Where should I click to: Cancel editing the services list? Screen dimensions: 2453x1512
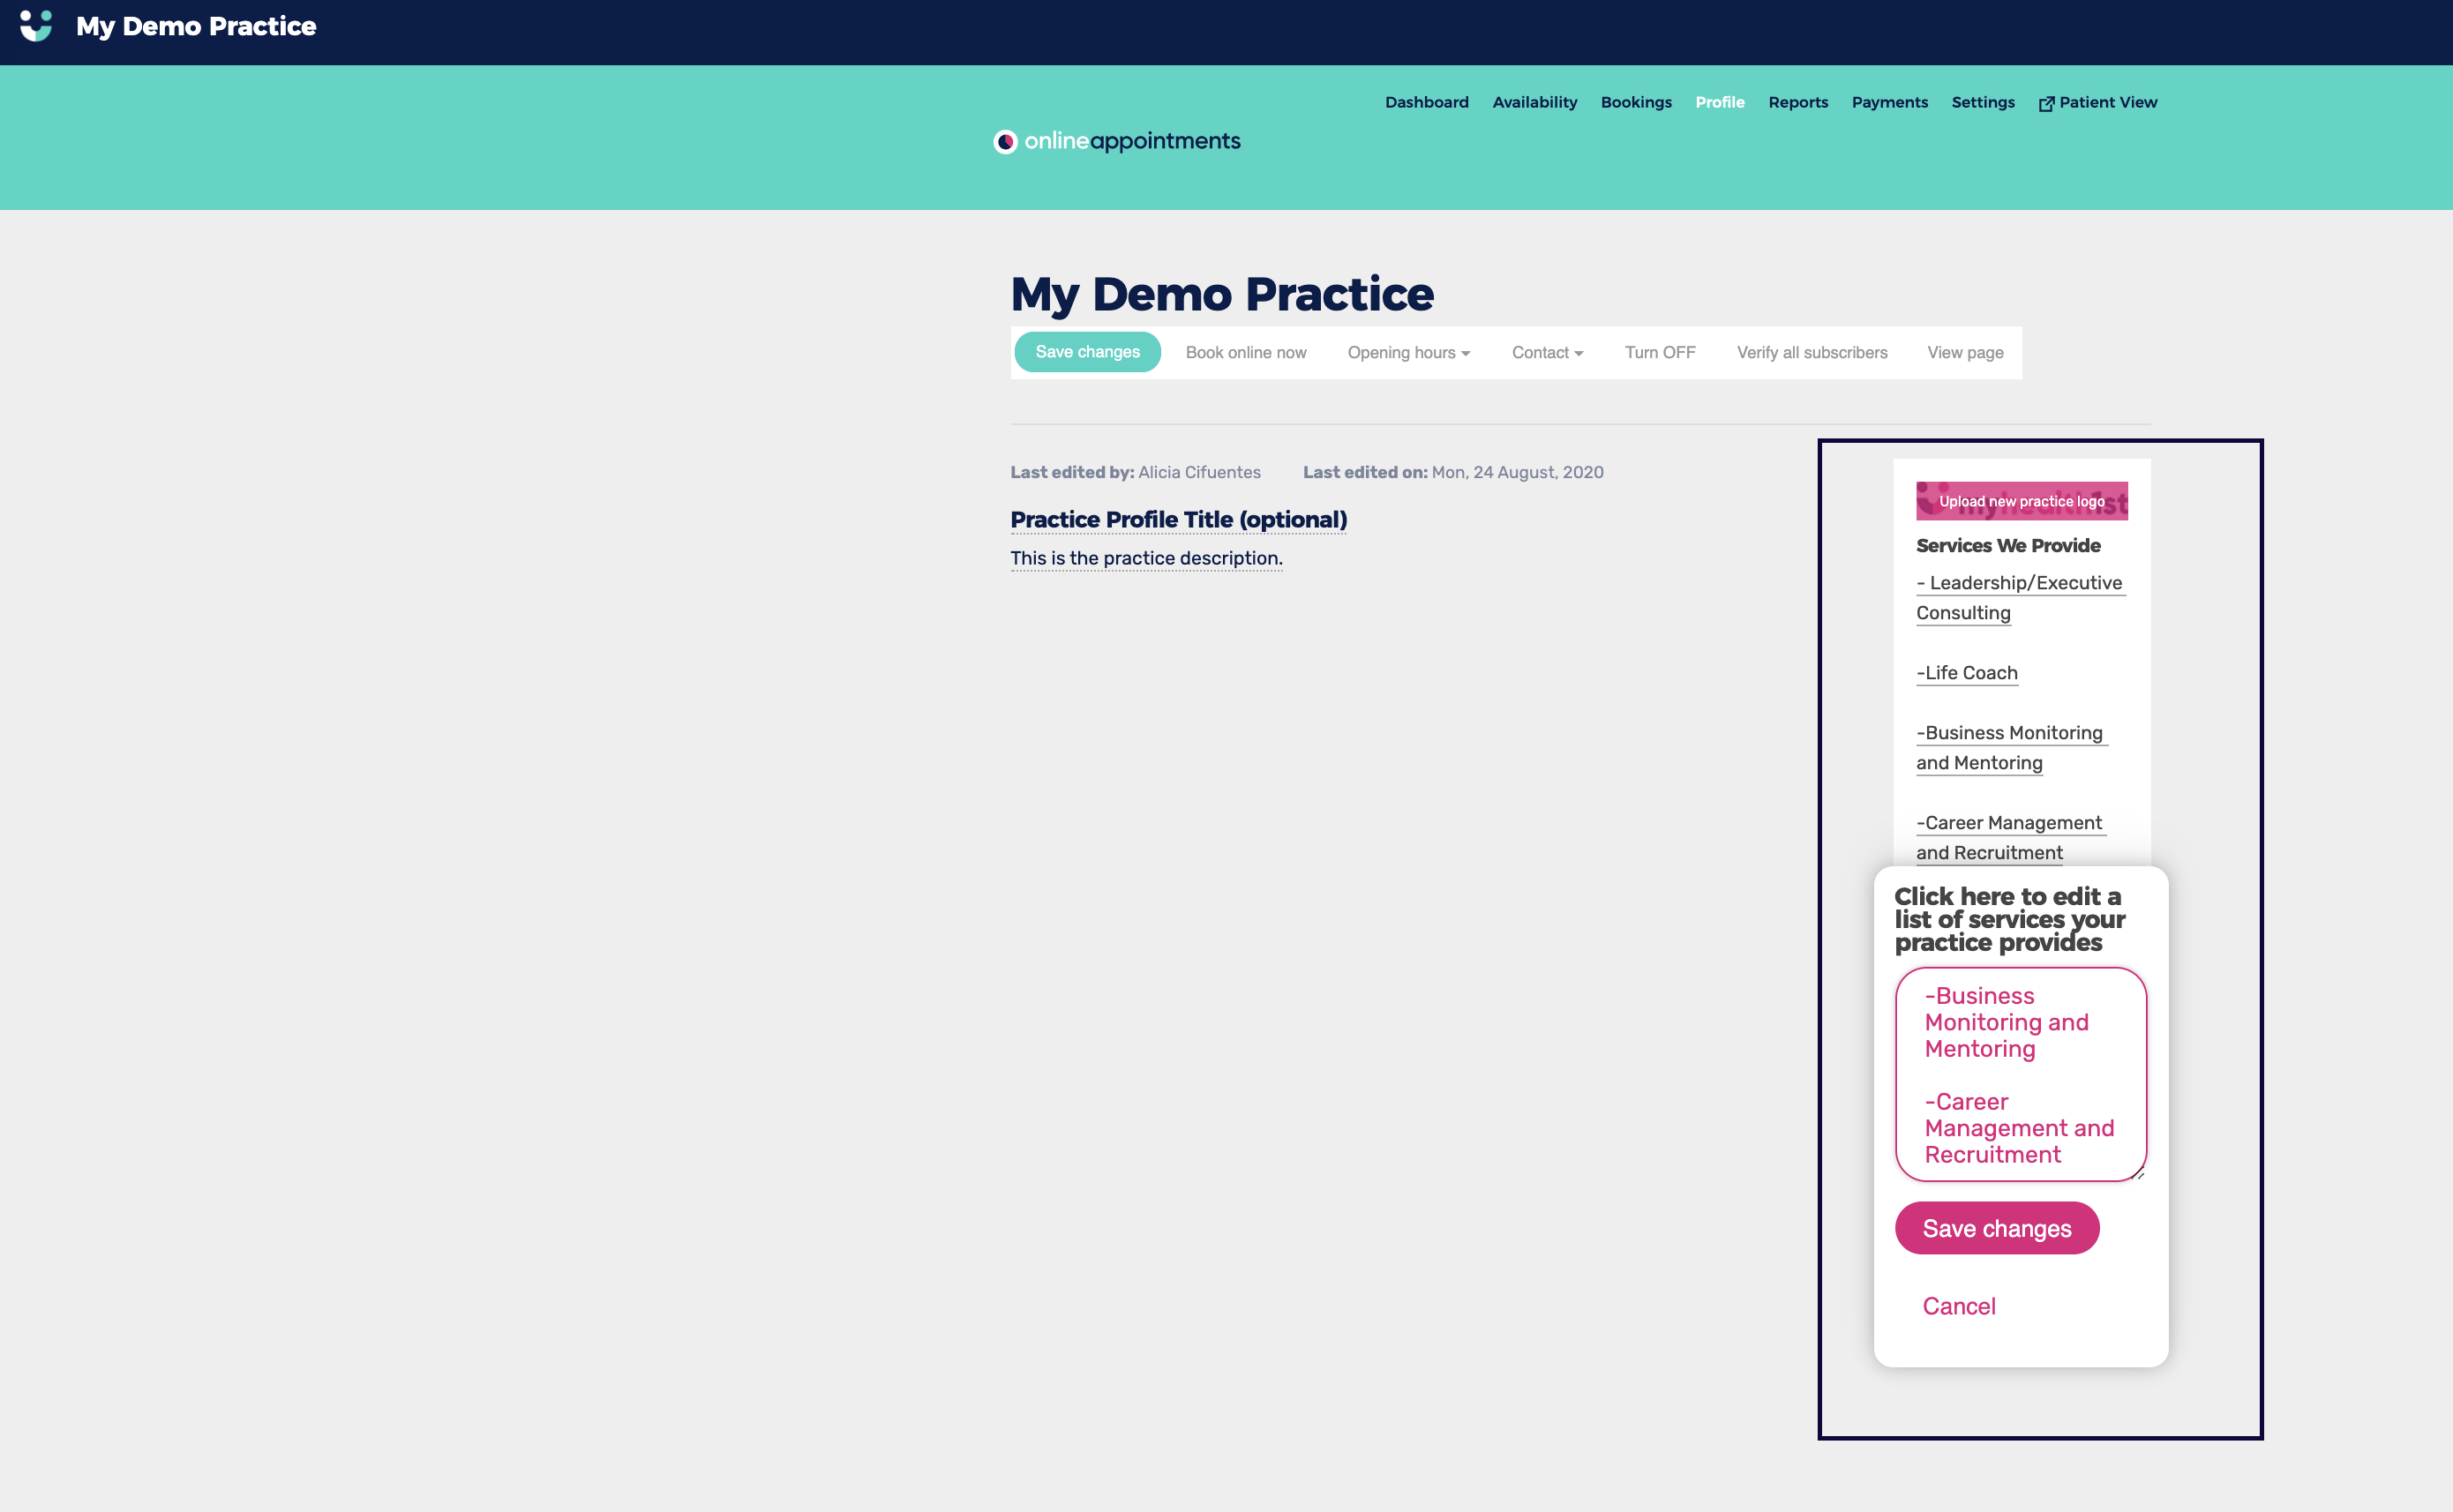(x=1958, y=1306)
